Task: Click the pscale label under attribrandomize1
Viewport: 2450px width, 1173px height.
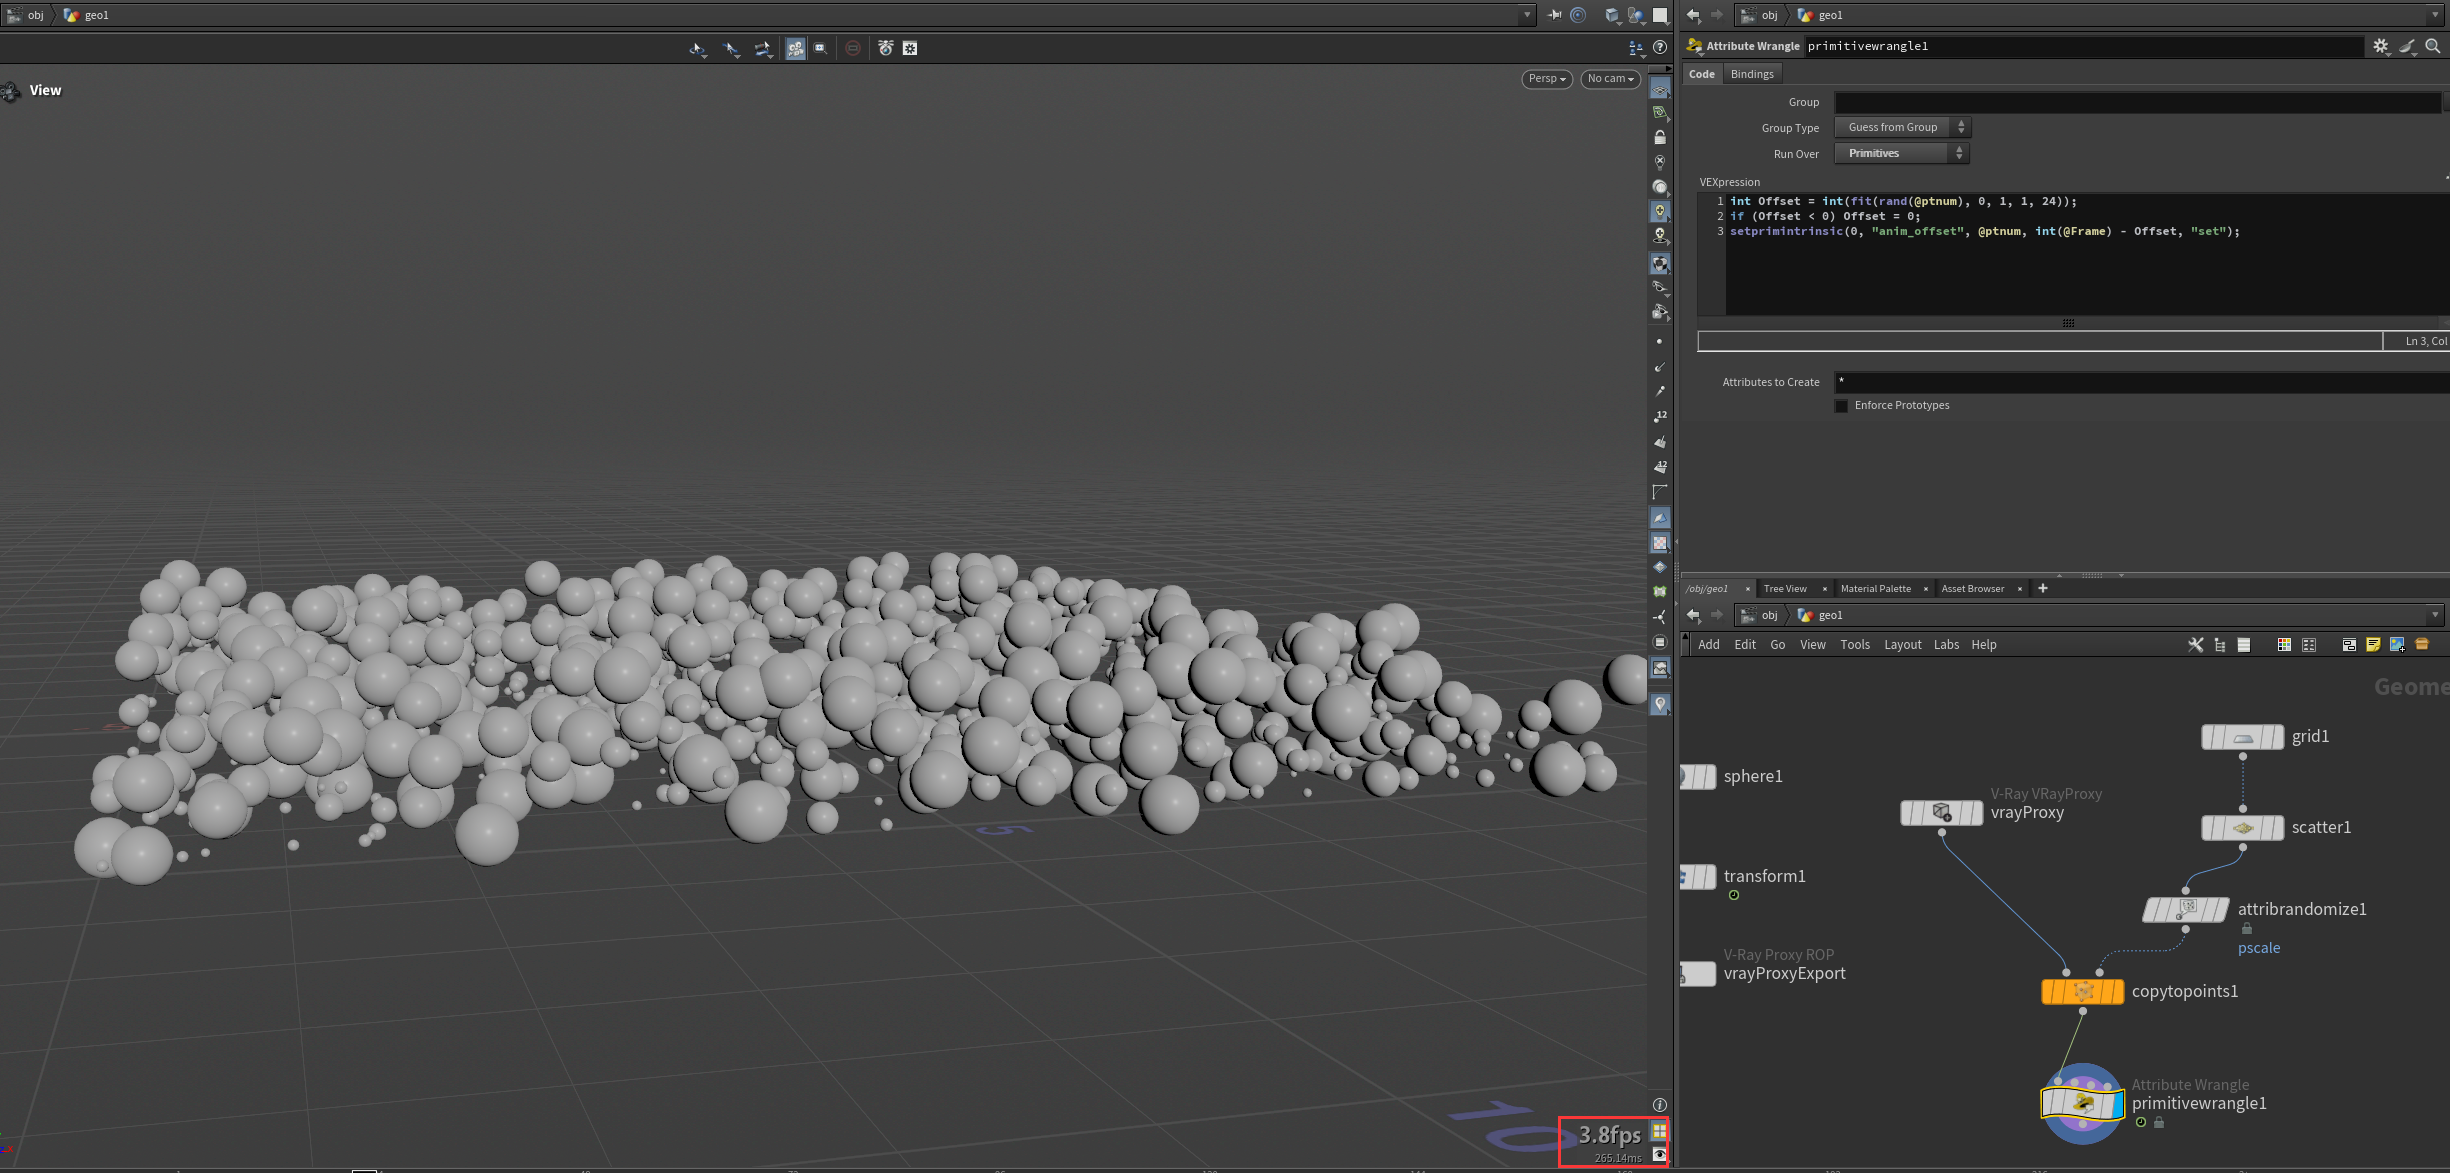Action: (x=2259, y=948)
